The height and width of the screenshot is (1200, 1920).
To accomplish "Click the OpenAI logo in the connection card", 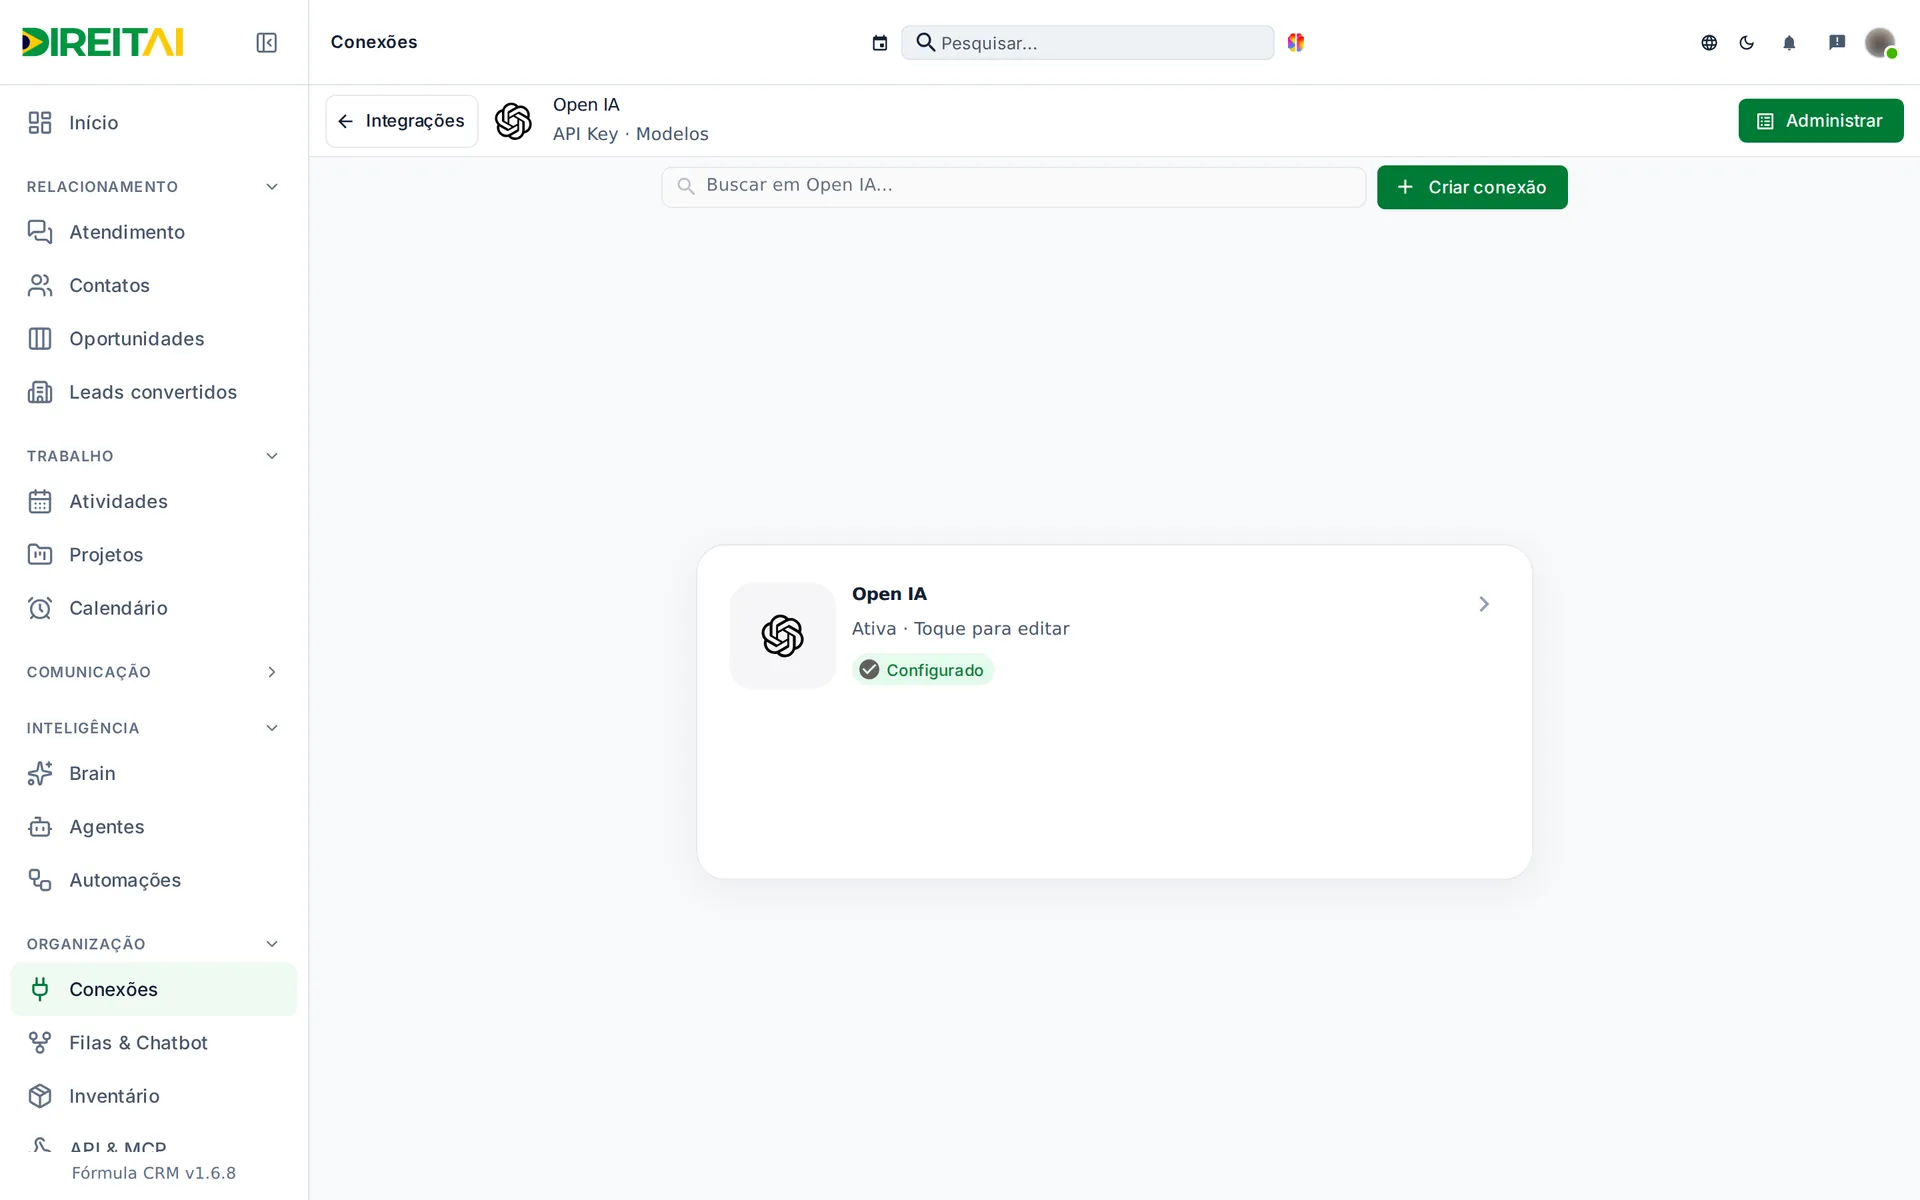I will [x=782, y=636].
